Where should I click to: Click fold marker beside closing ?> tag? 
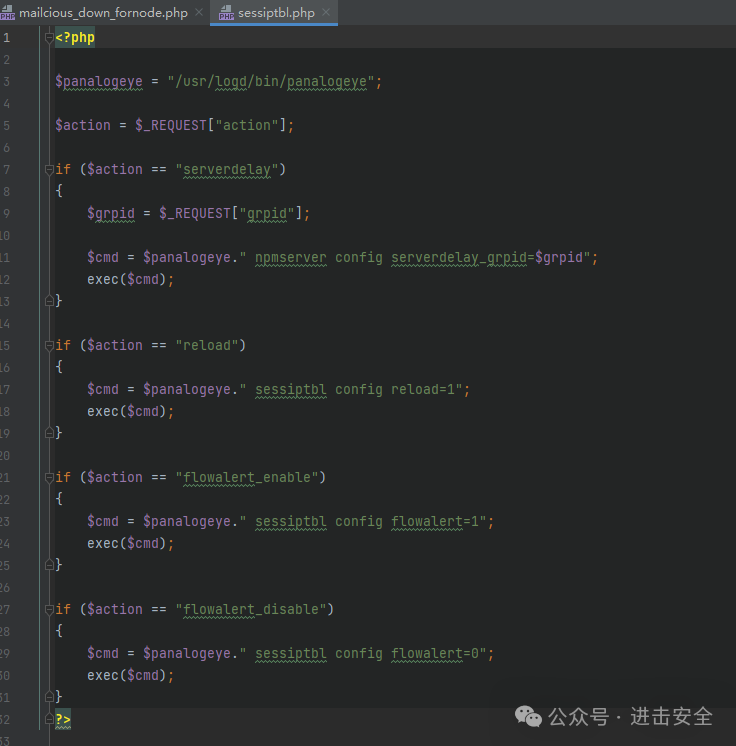tap(49, 718)
